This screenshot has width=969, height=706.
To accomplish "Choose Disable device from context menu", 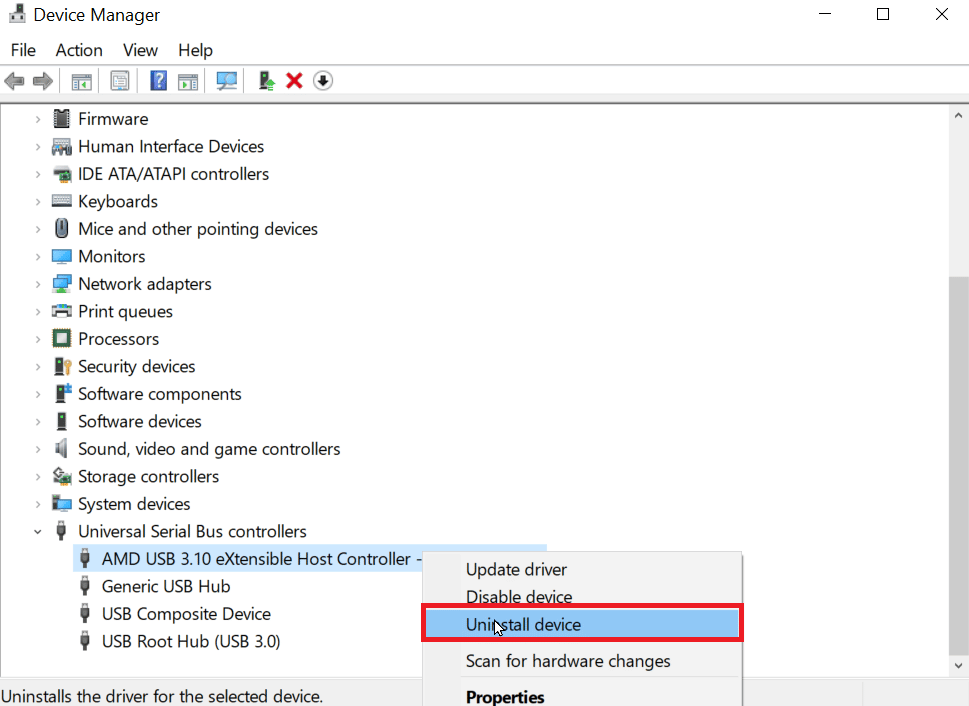I will coord(582,595).
